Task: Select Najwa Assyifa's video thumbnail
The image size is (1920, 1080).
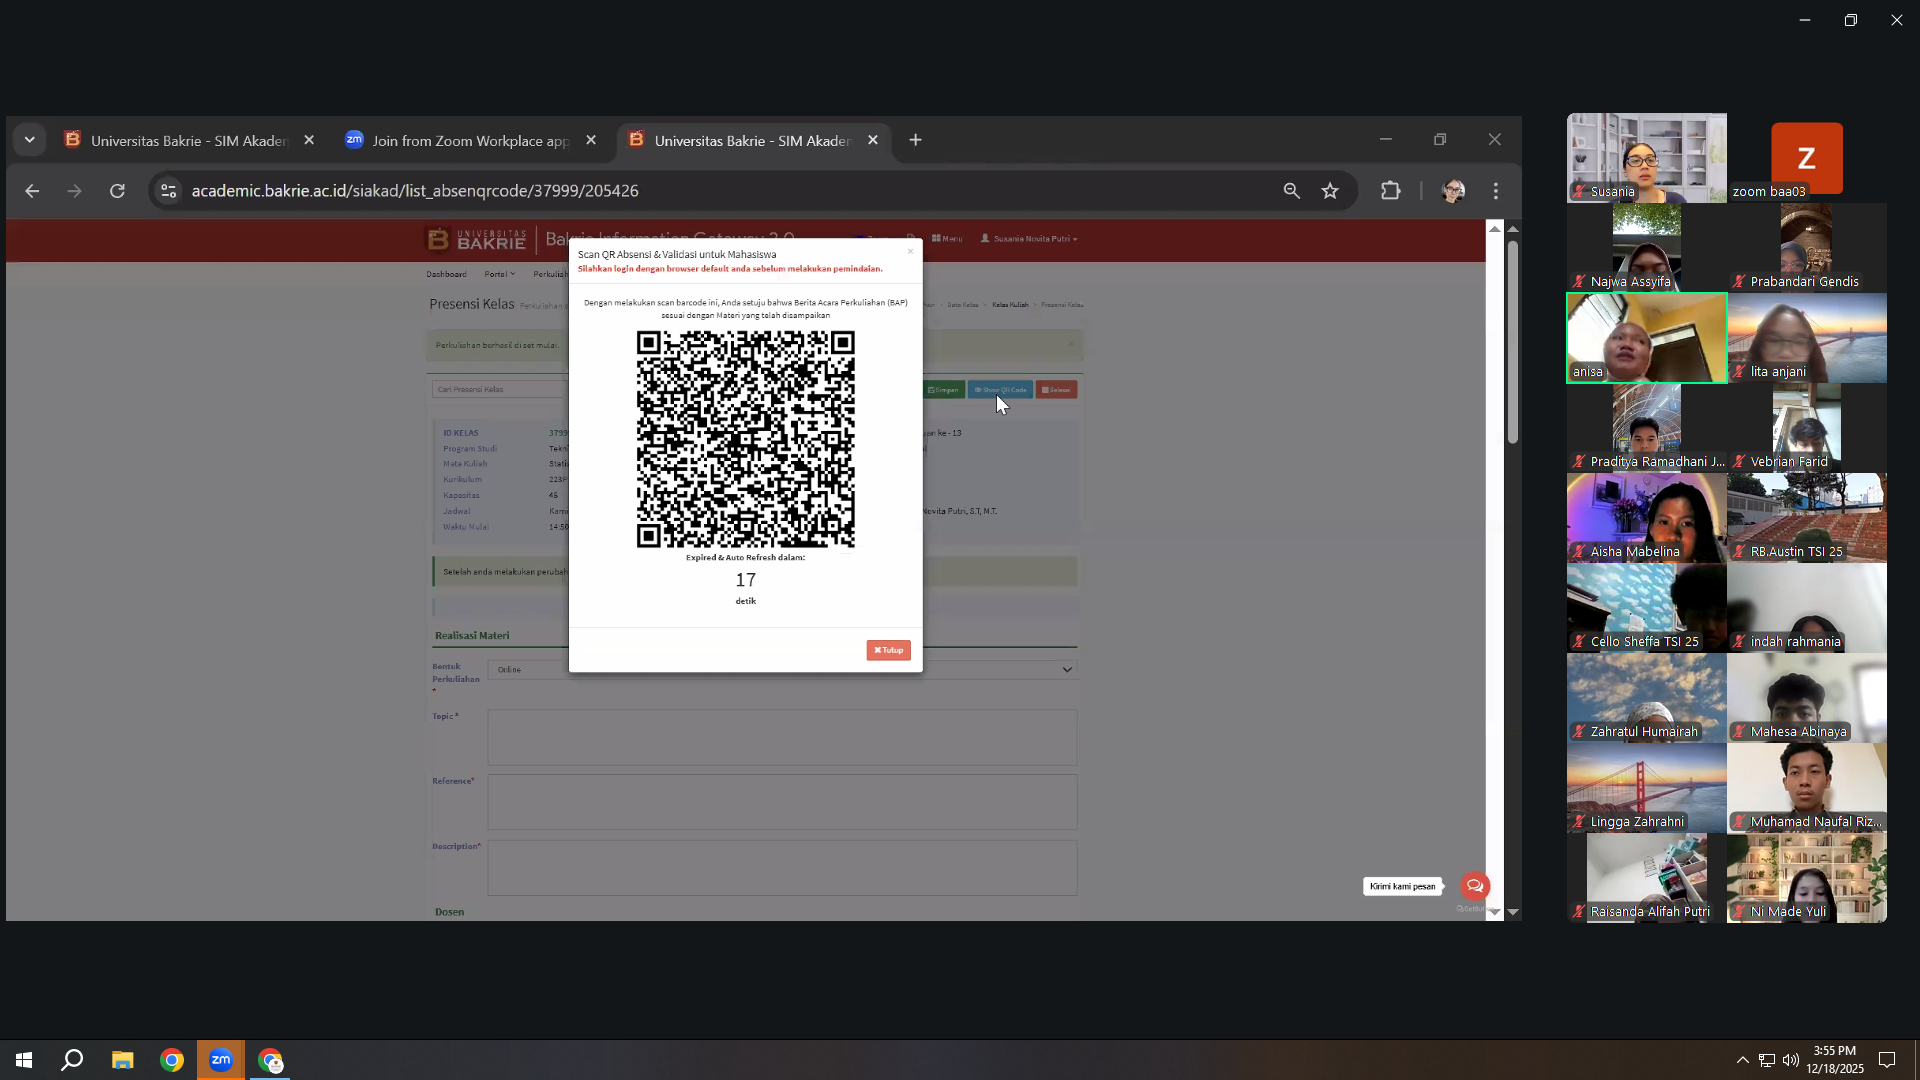Action: point(1646,248)
